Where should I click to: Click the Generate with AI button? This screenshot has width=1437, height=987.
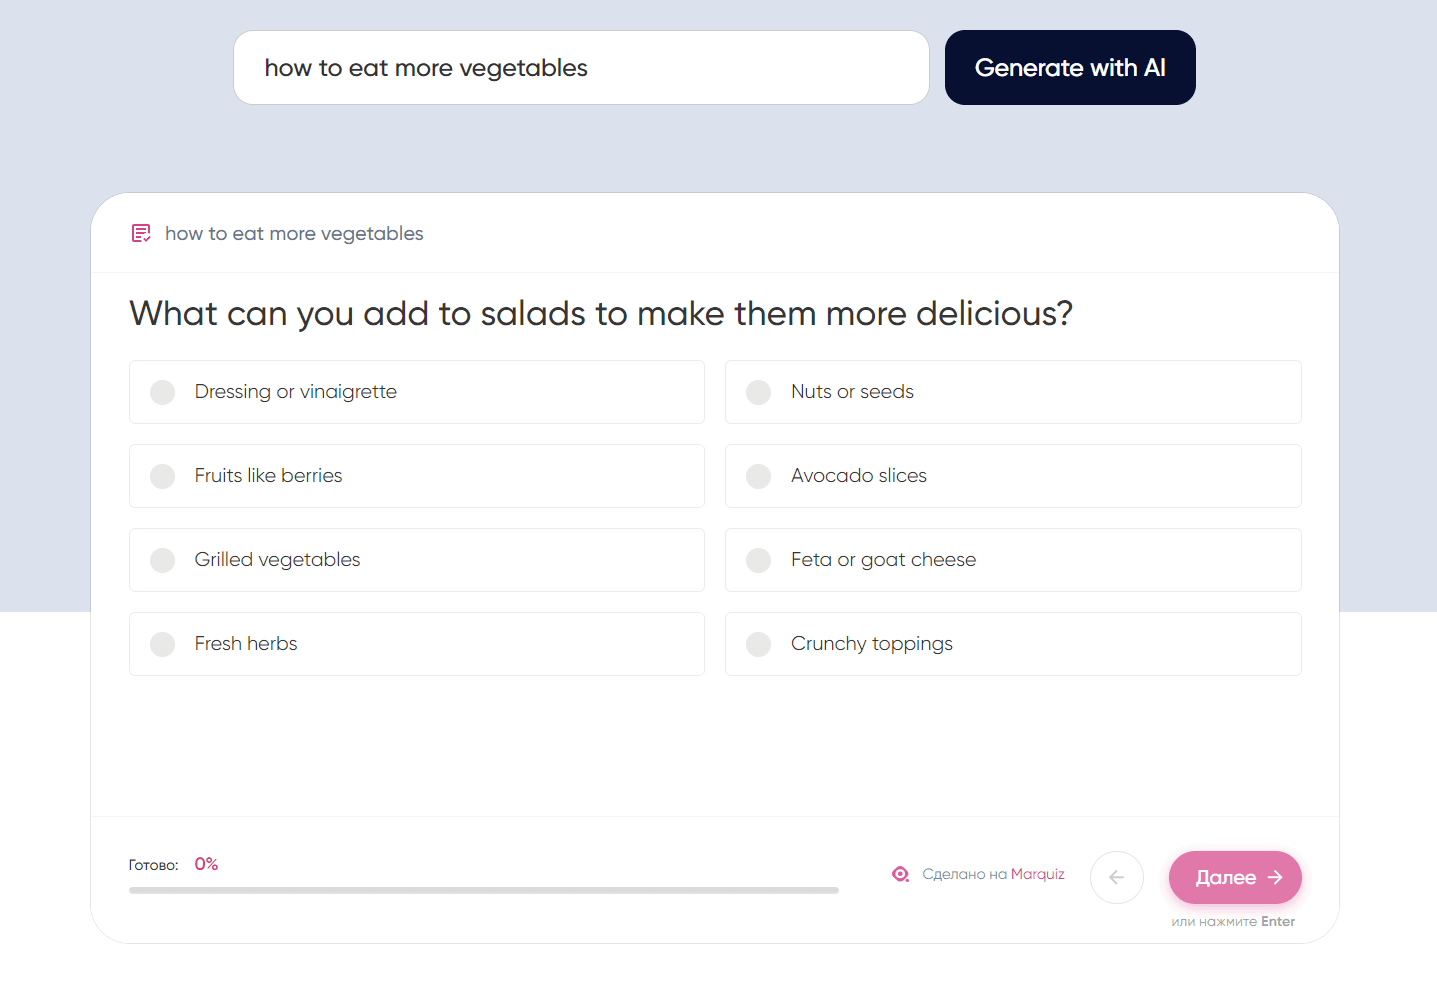pos(1069,68)
